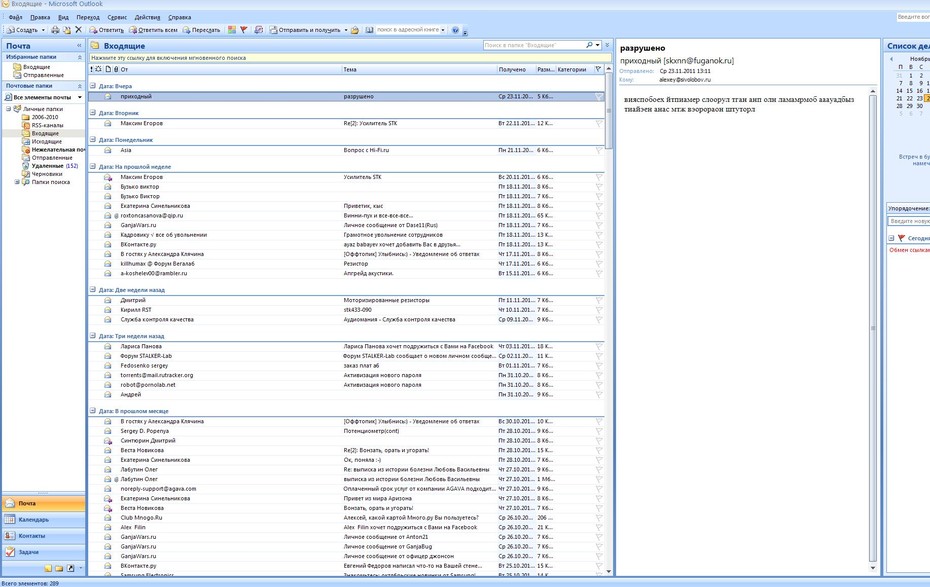Click the instant search enable link bar

tap(350, 58)
